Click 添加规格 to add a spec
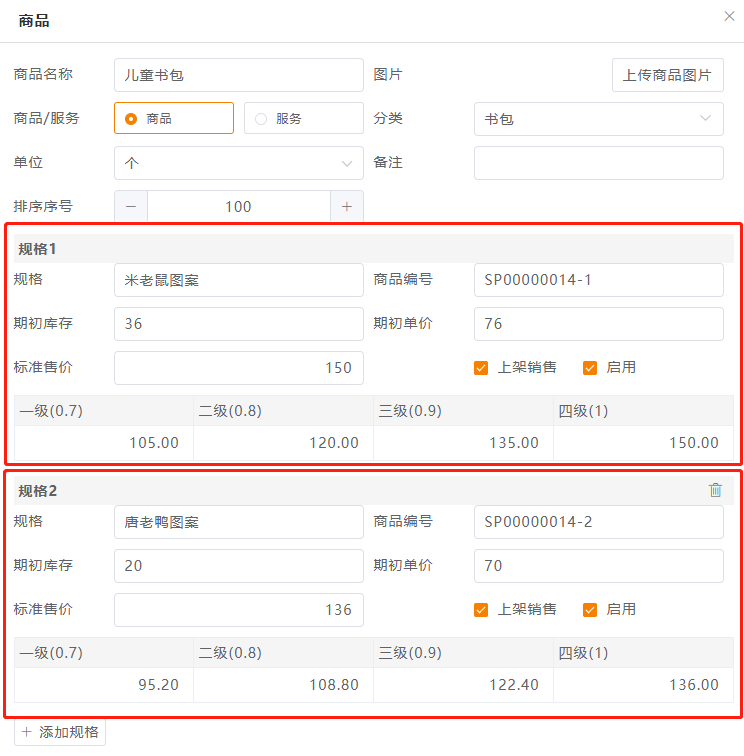 point(60,732)
